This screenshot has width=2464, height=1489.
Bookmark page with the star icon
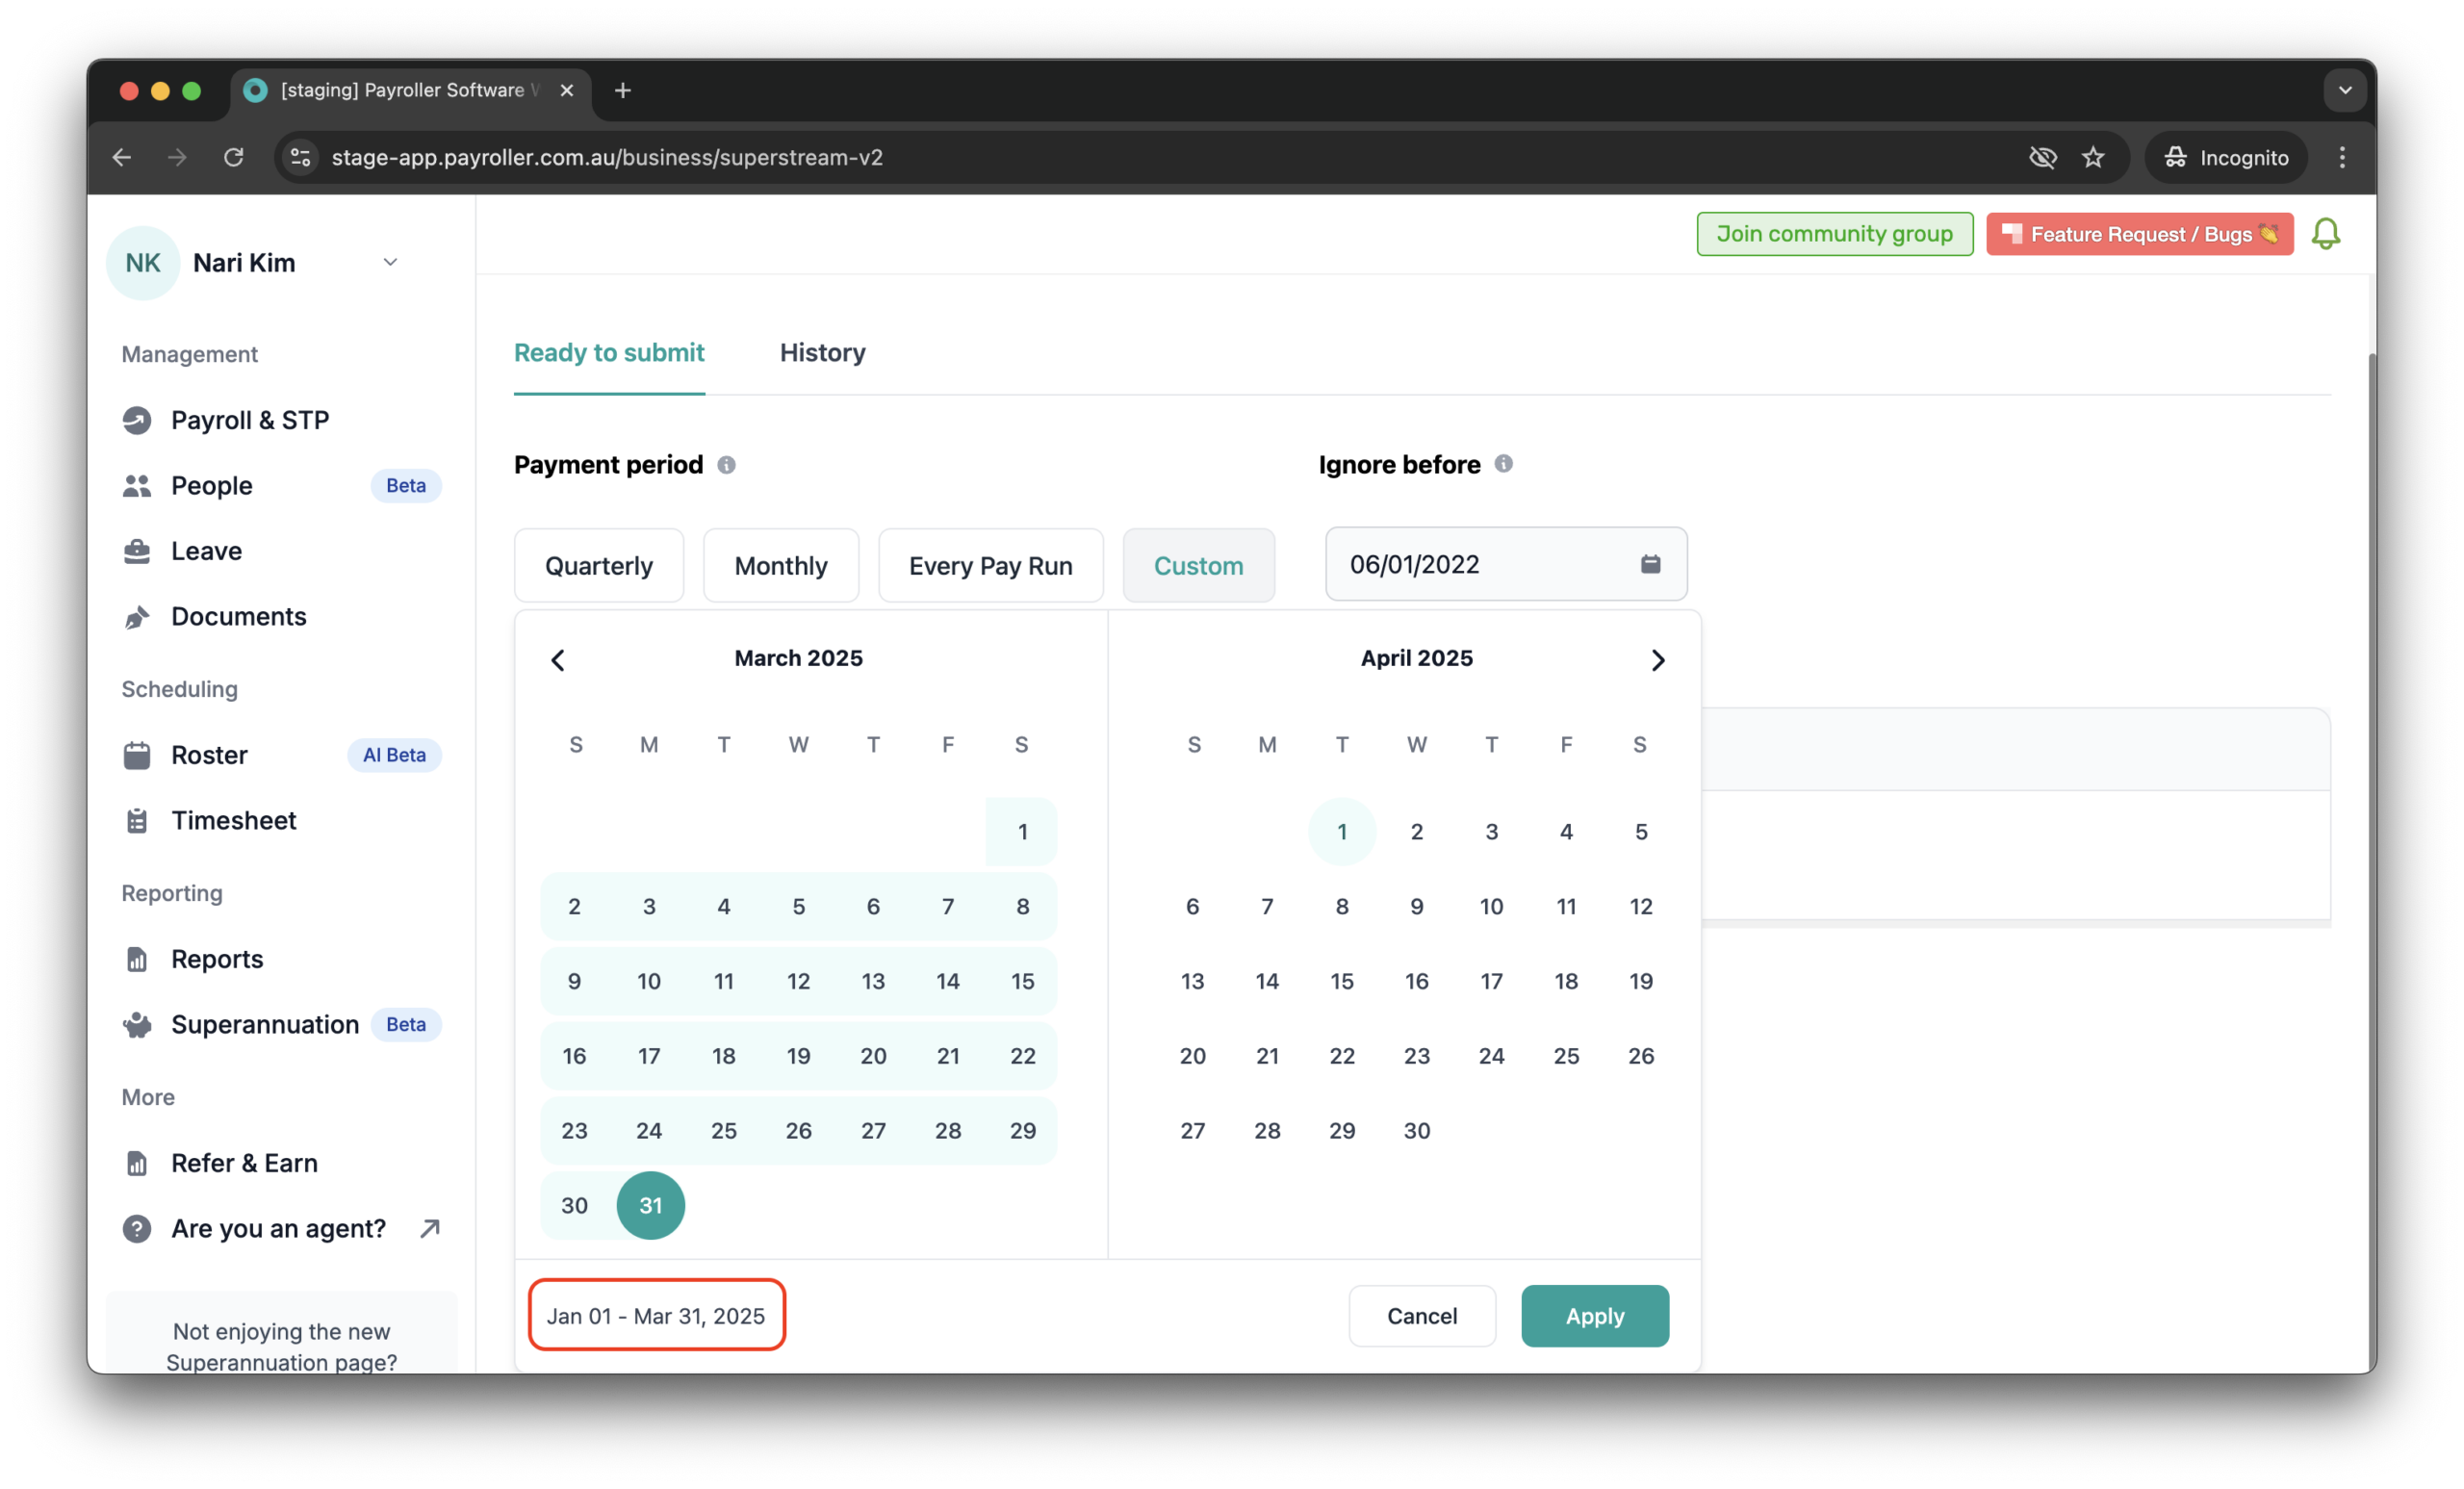pos(2093,157)
